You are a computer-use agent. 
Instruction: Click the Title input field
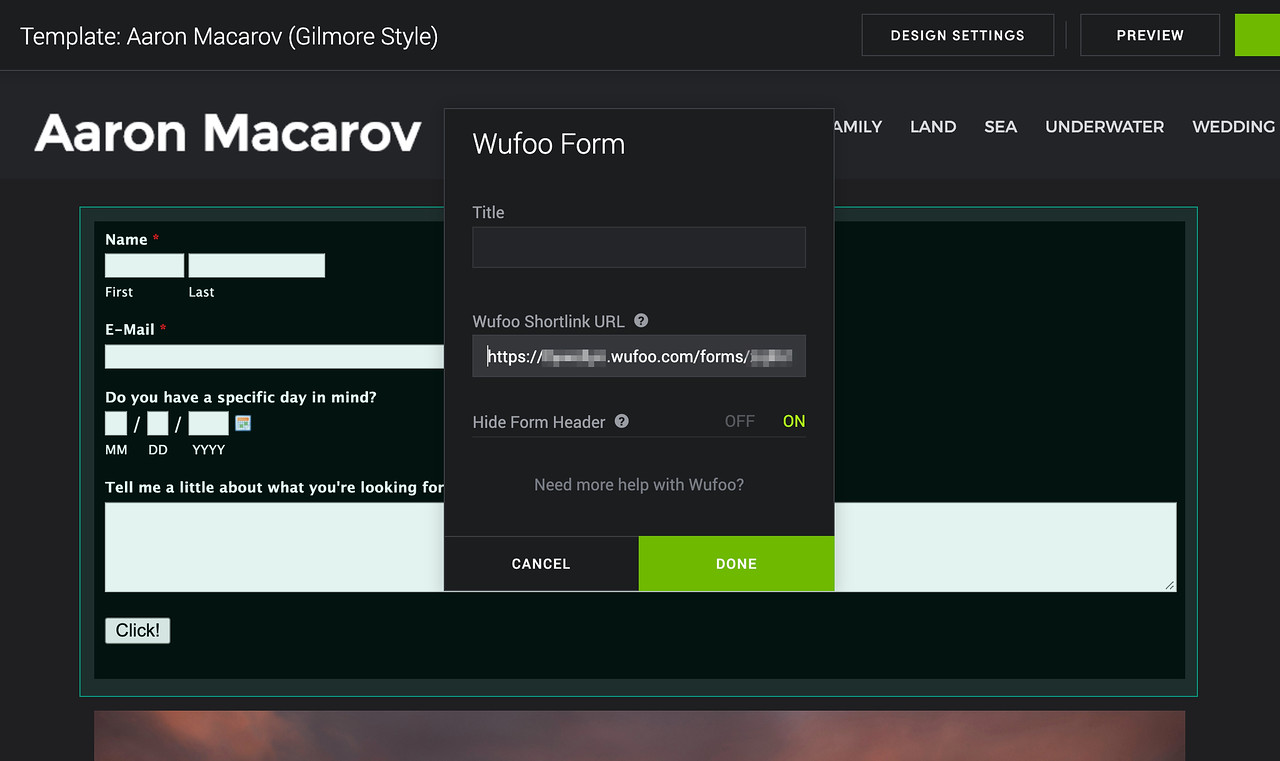(639, 247)
